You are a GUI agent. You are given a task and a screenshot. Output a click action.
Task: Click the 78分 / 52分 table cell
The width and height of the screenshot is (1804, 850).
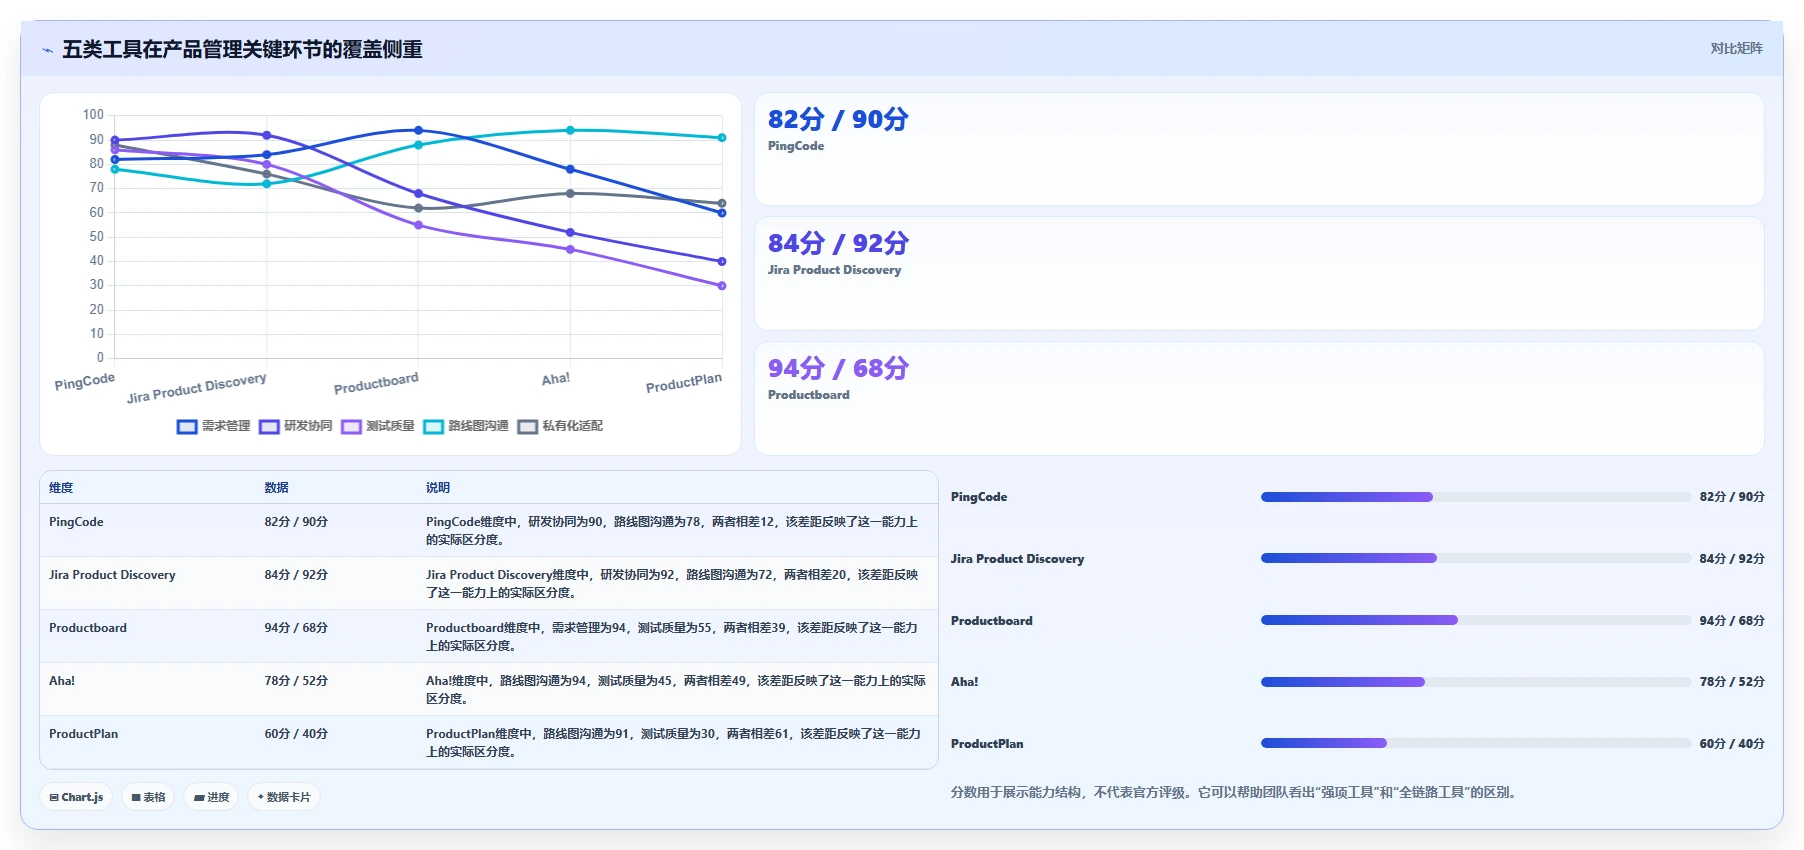coord(296,681)
